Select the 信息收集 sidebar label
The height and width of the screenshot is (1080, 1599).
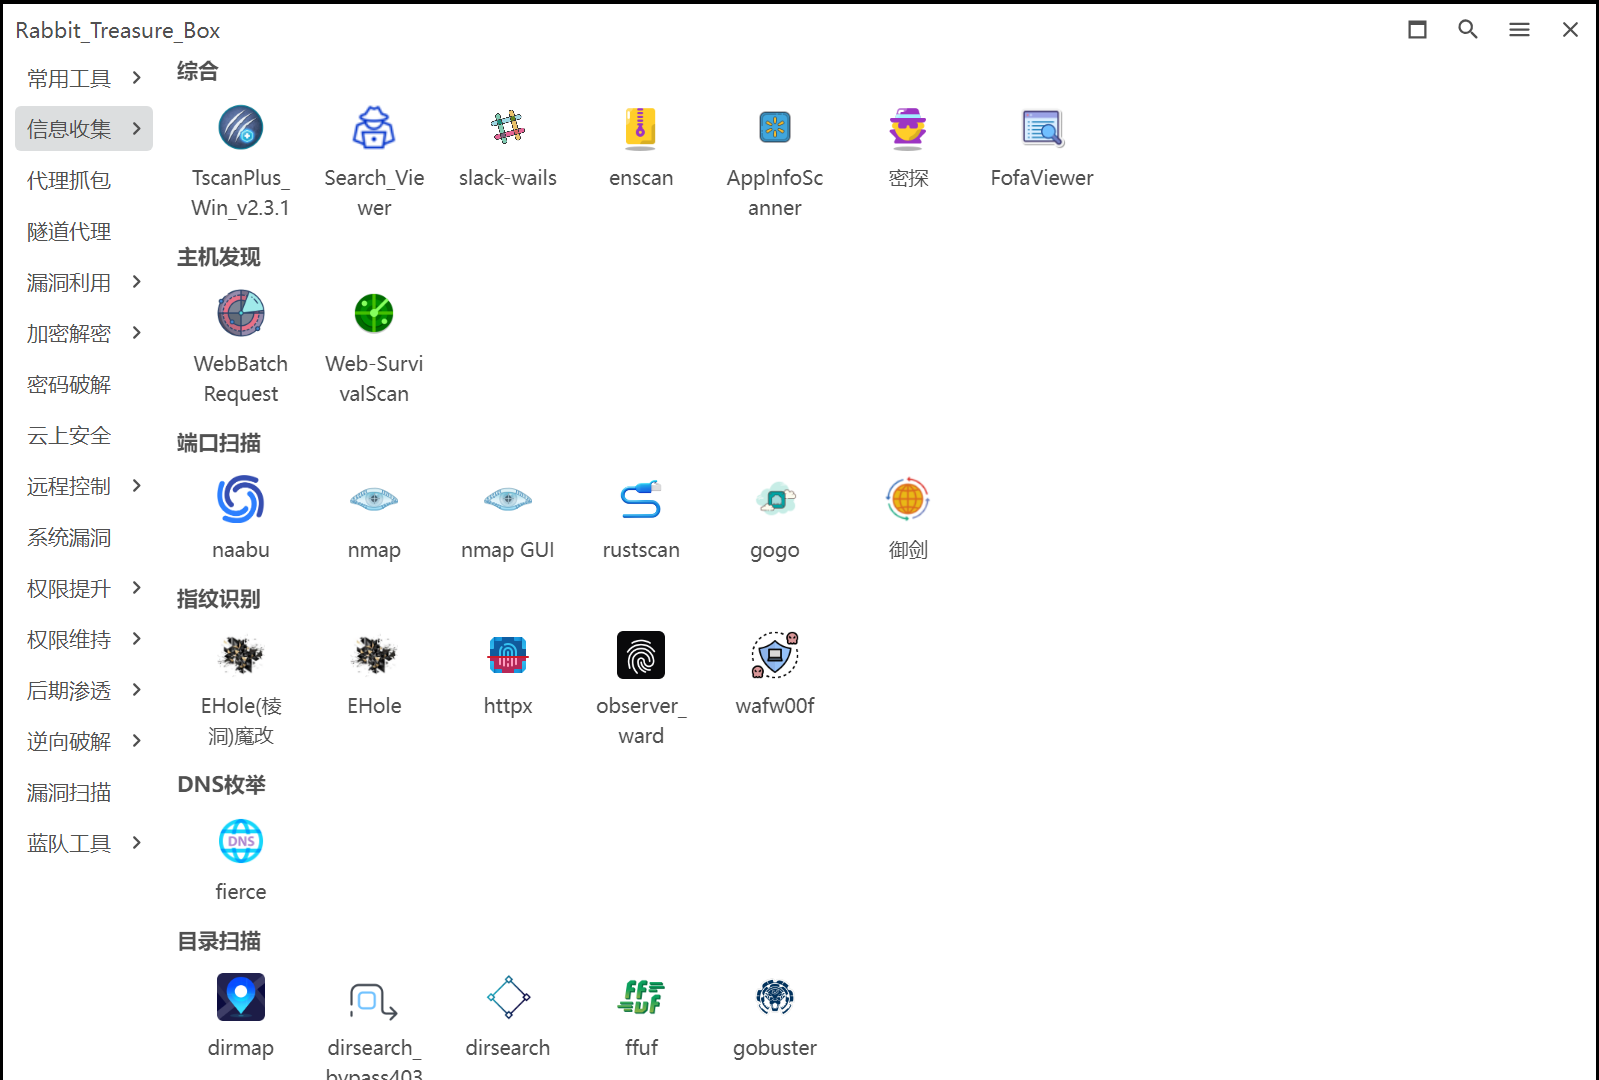(69, 129)
